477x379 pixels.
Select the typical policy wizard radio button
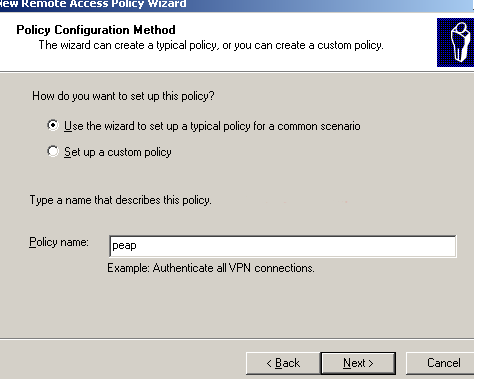pos(53,125)
